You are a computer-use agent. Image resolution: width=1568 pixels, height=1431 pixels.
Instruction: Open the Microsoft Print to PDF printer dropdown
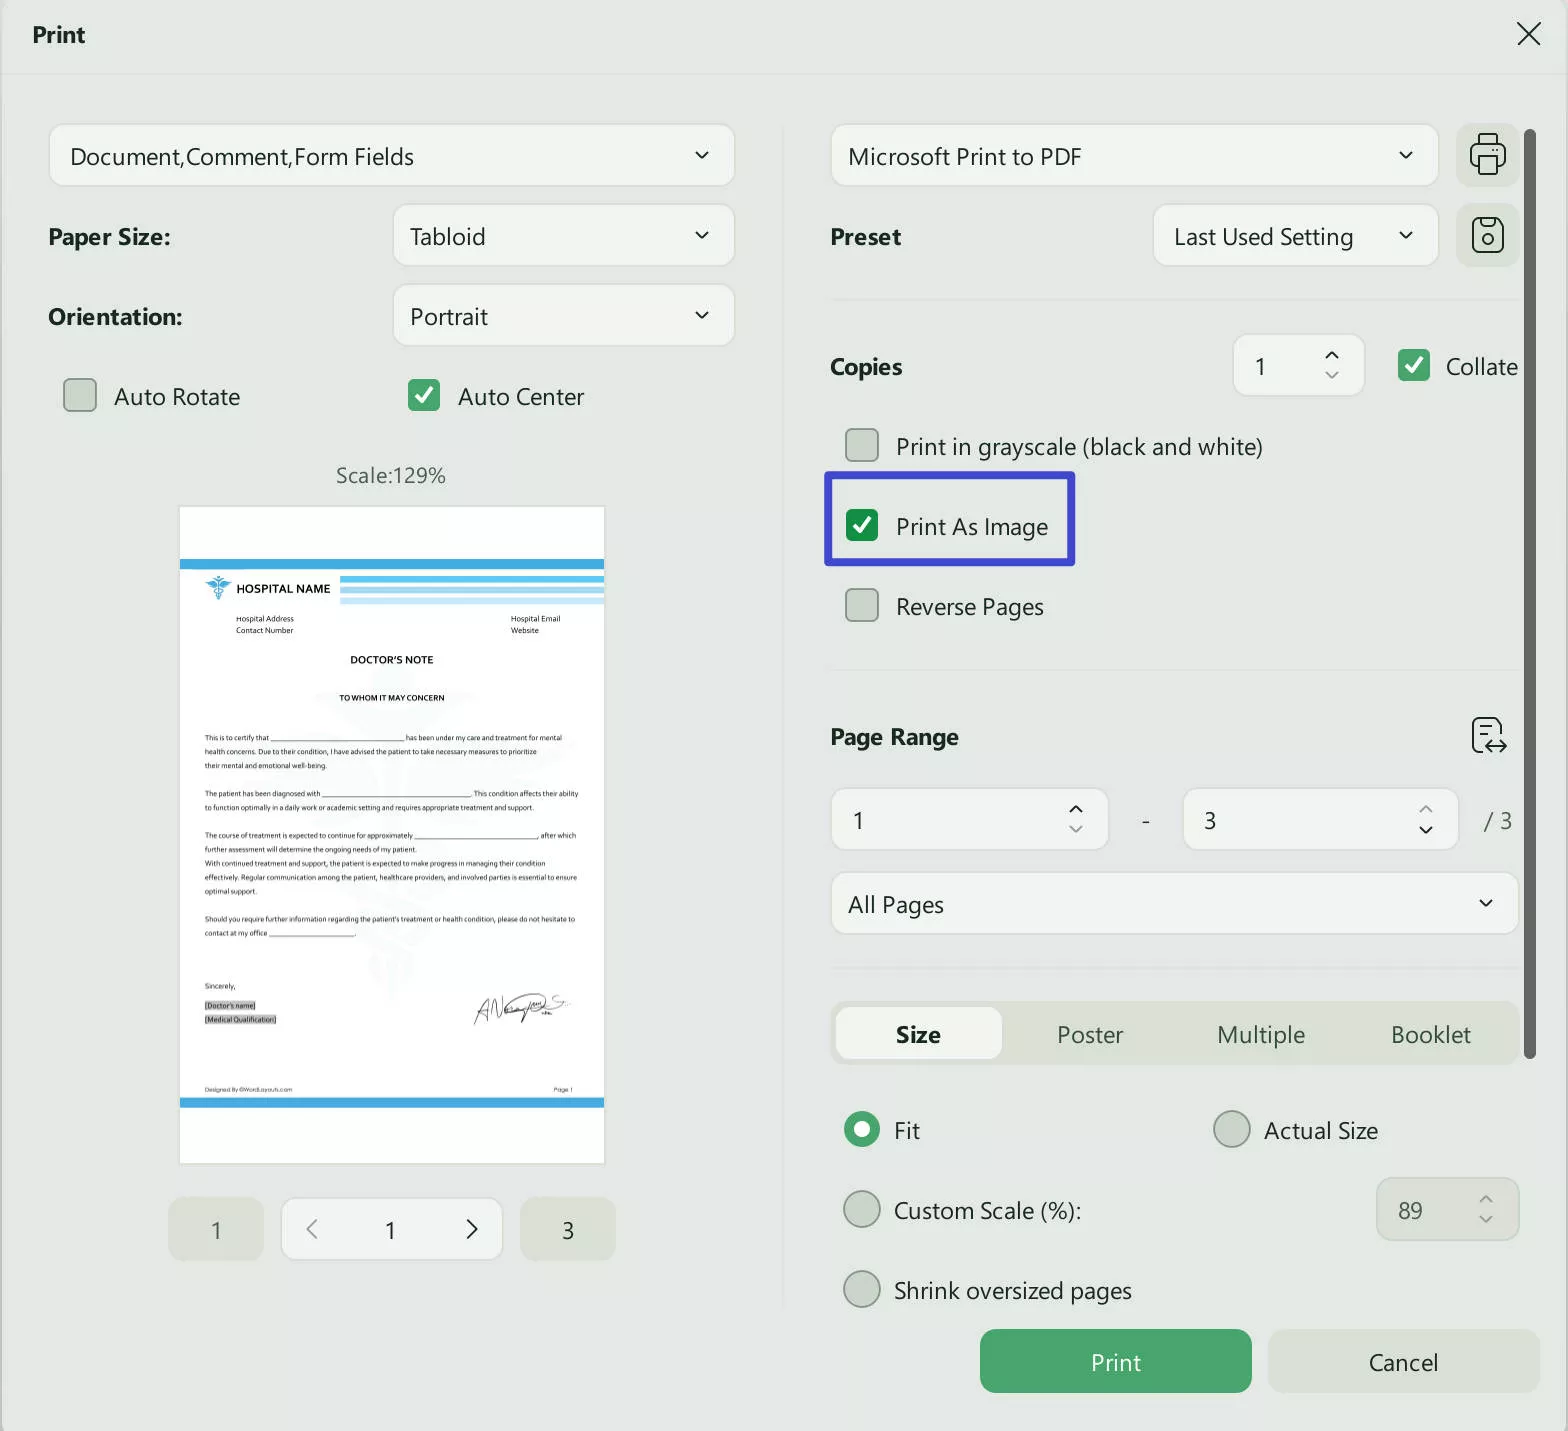click(x=1135, y=155)
